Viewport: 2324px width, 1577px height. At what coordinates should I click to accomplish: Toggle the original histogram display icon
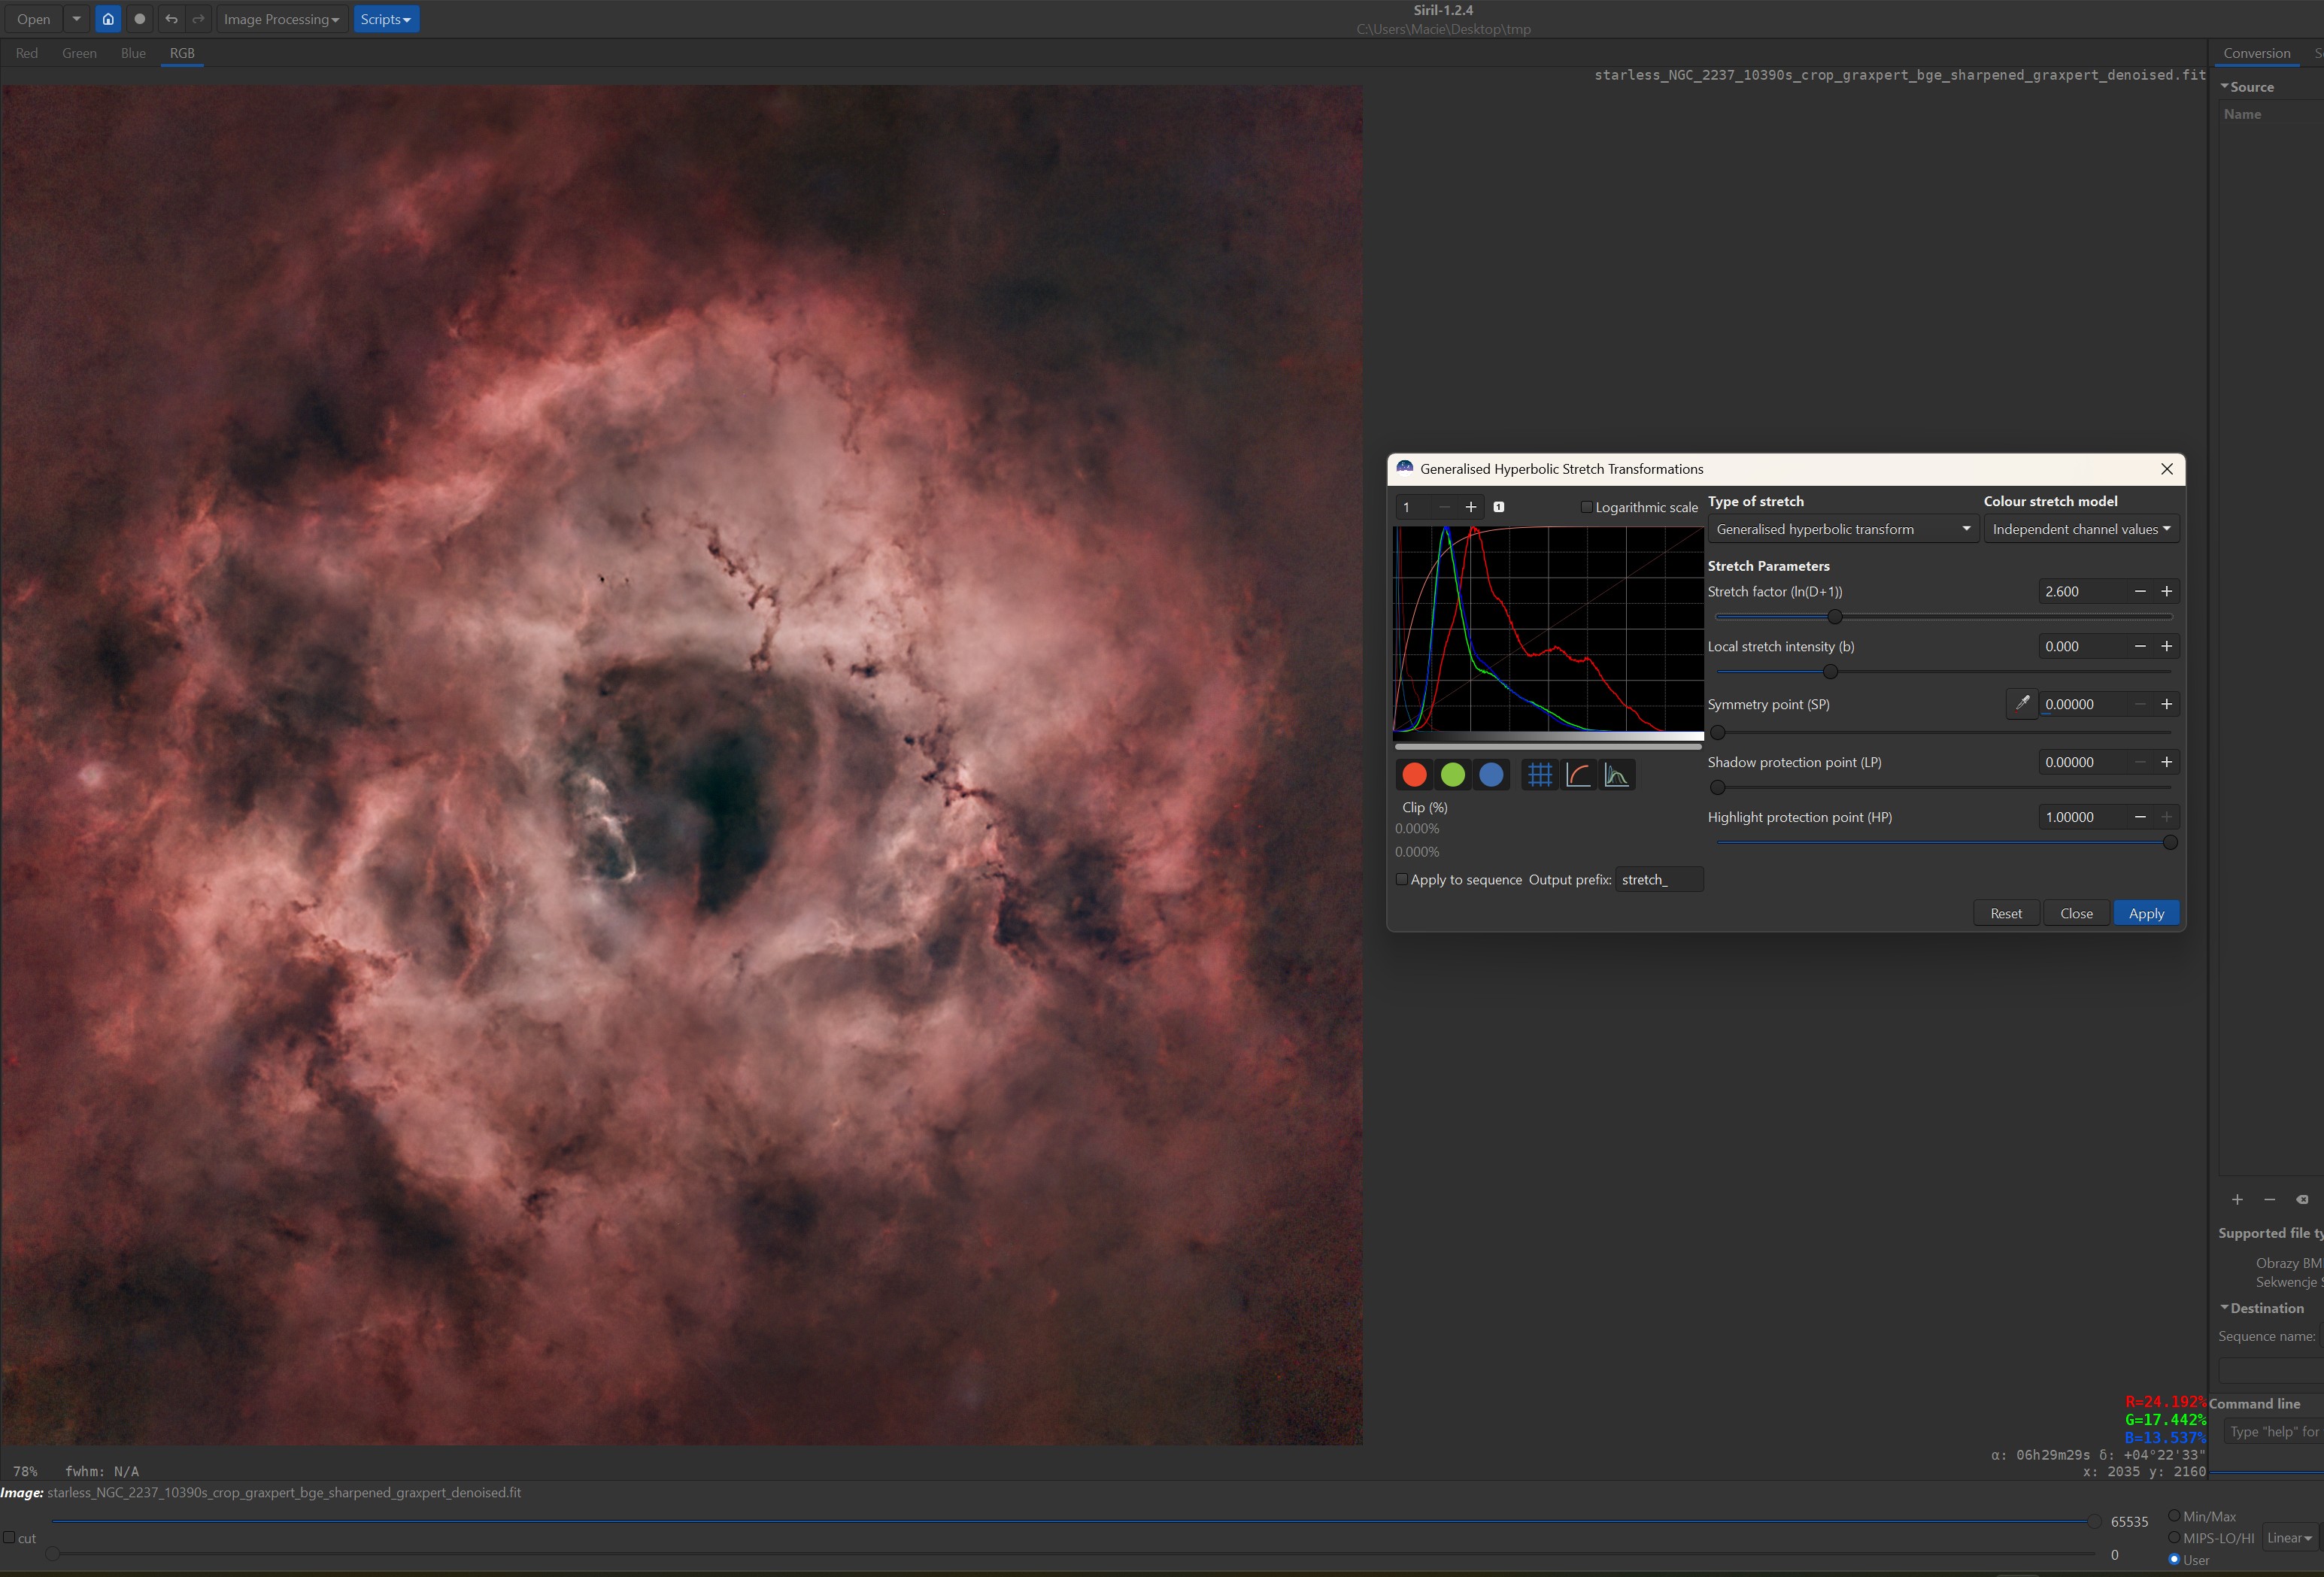pos(1616,775)
